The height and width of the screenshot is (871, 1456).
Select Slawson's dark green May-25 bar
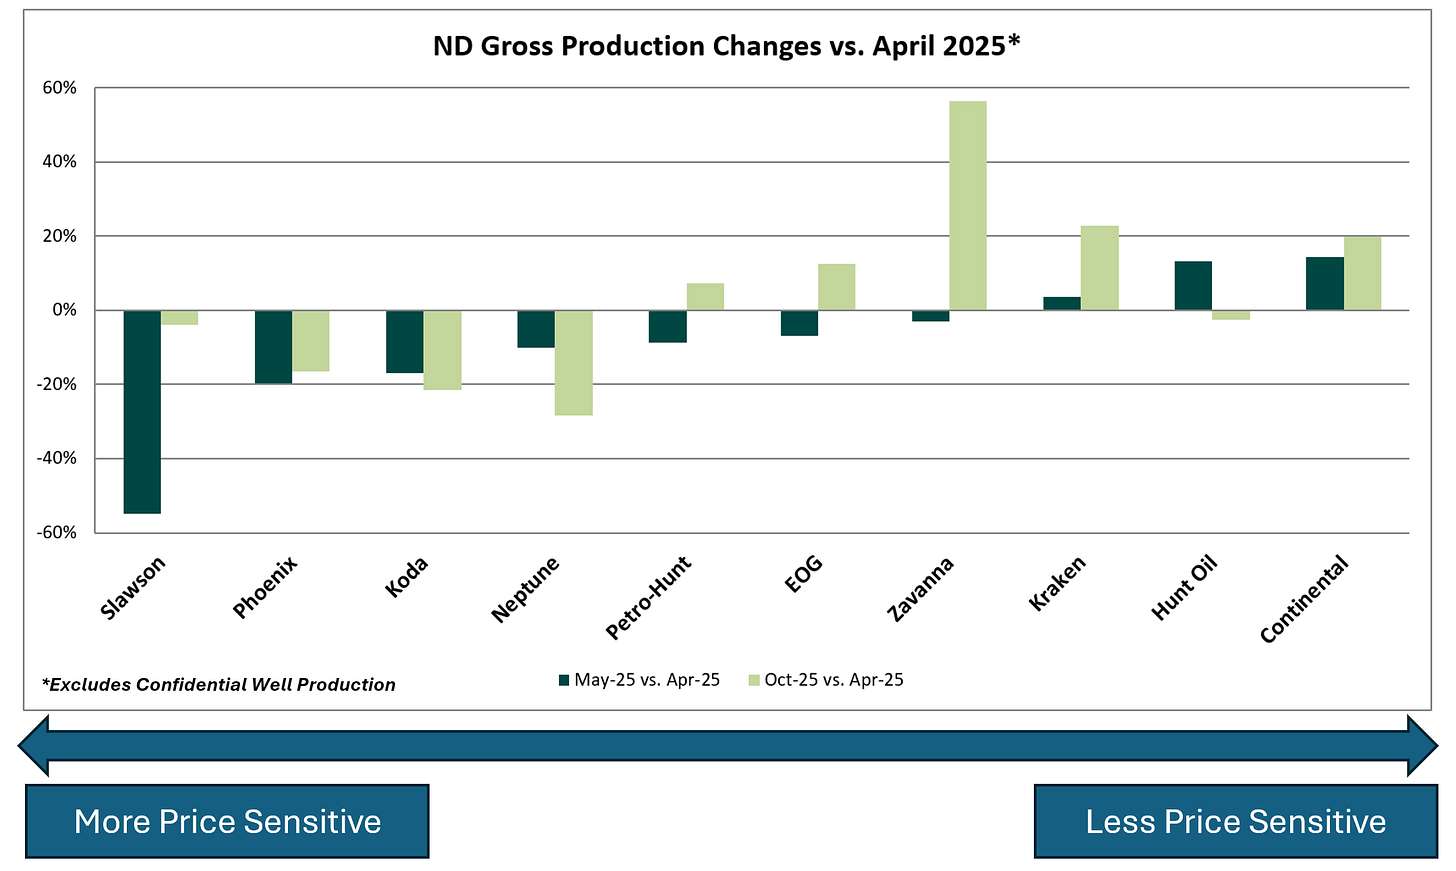142,412
